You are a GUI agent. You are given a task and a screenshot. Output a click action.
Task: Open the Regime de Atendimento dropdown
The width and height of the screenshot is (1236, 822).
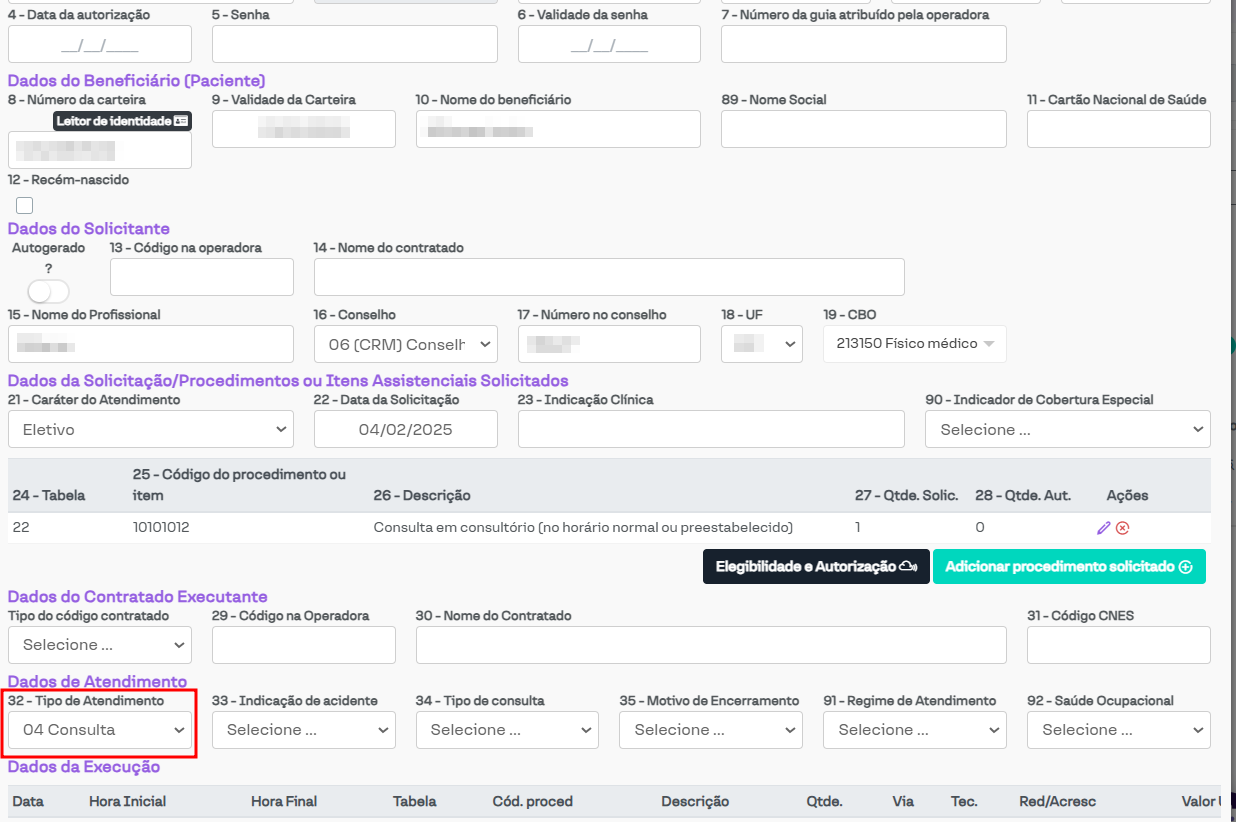pyautogui.click(x=914, y=730)
